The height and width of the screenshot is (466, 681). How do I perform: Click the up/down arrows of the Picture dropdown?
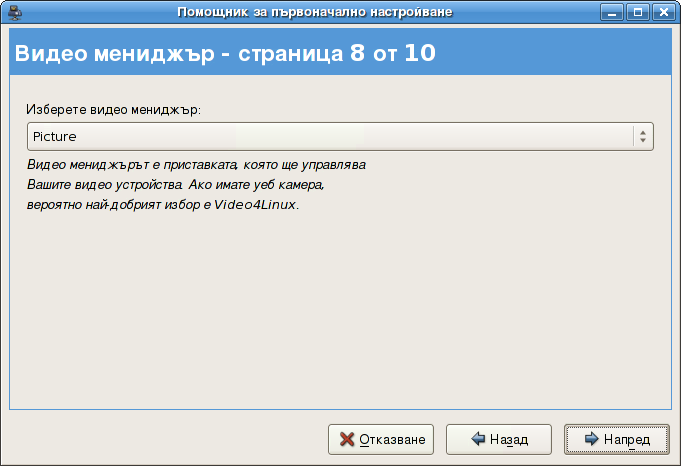click(642, 136)
